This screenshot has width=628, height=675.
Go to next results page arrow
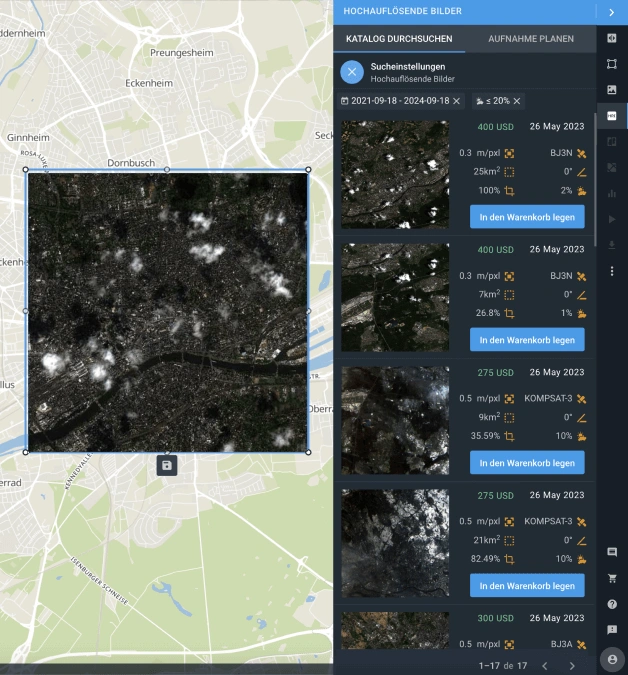click(x=572, y=665)
